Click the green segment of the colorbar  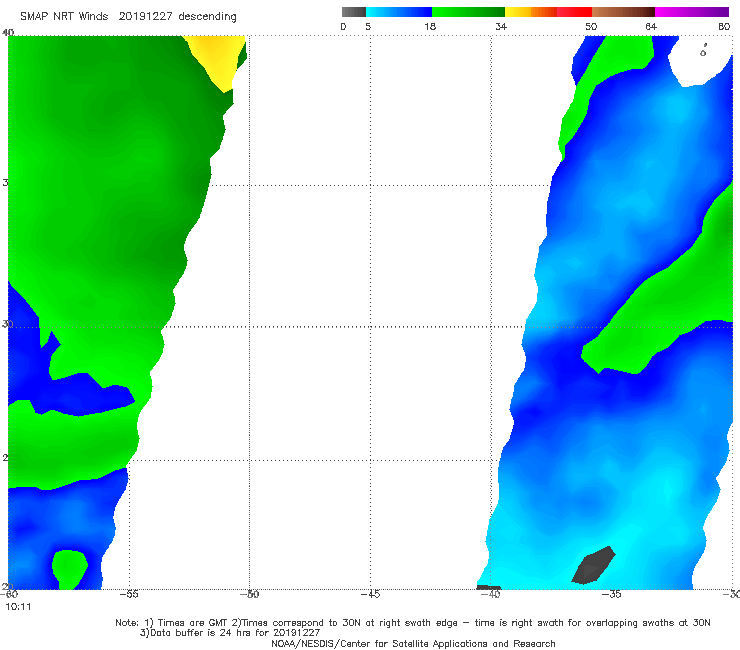point(468,12)
